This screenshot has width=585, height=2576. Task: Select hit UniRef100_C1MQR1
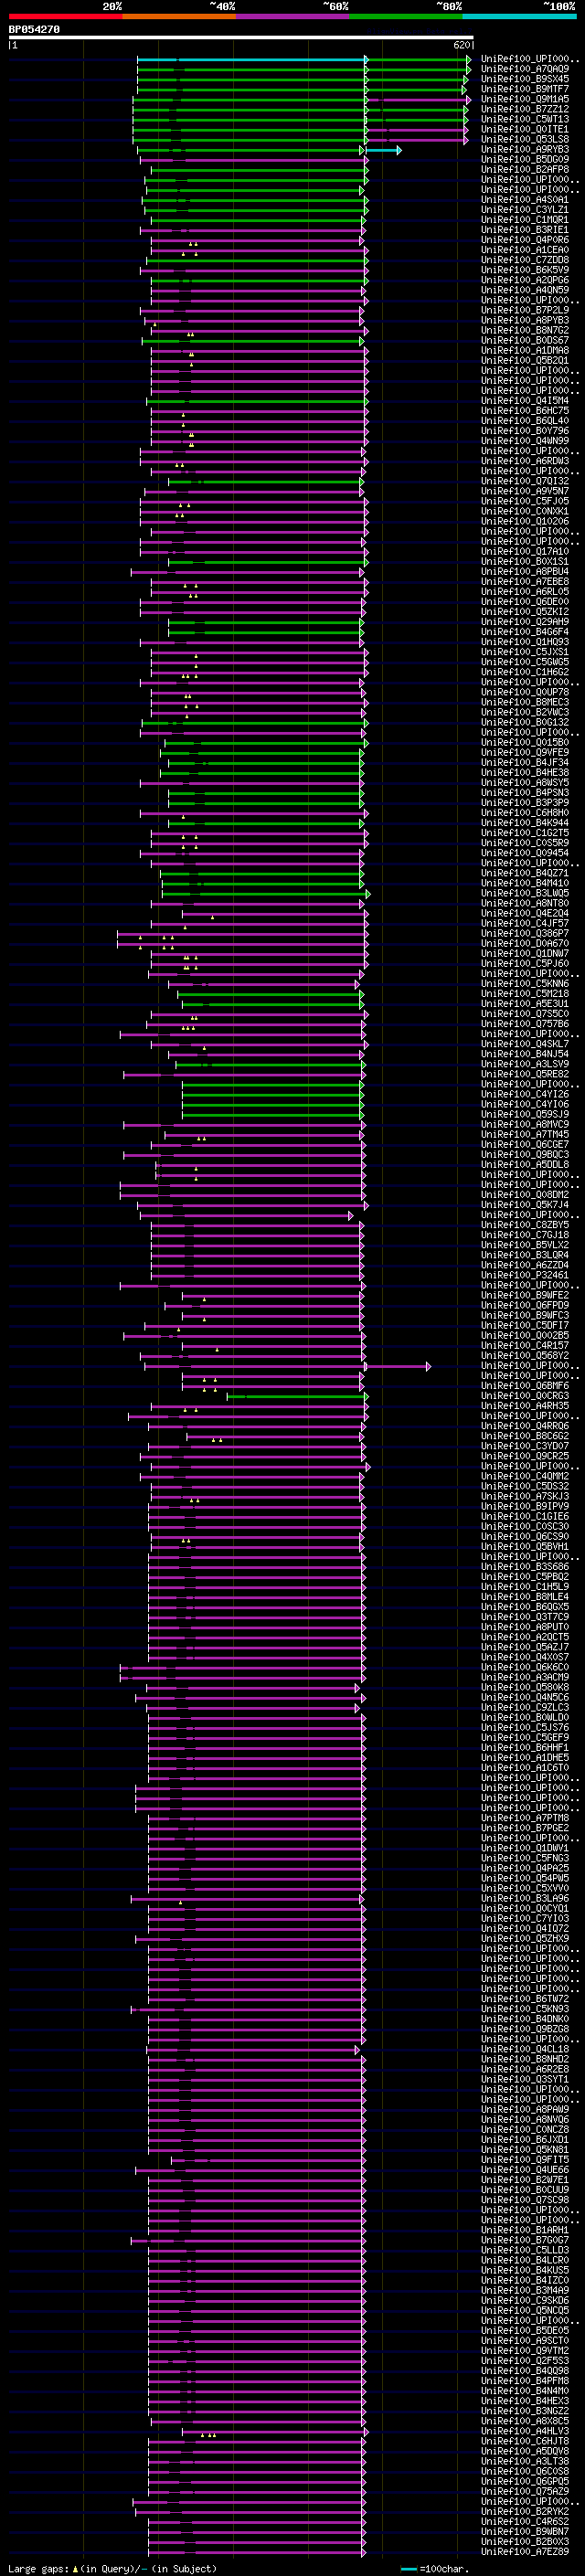click(525, 219)
